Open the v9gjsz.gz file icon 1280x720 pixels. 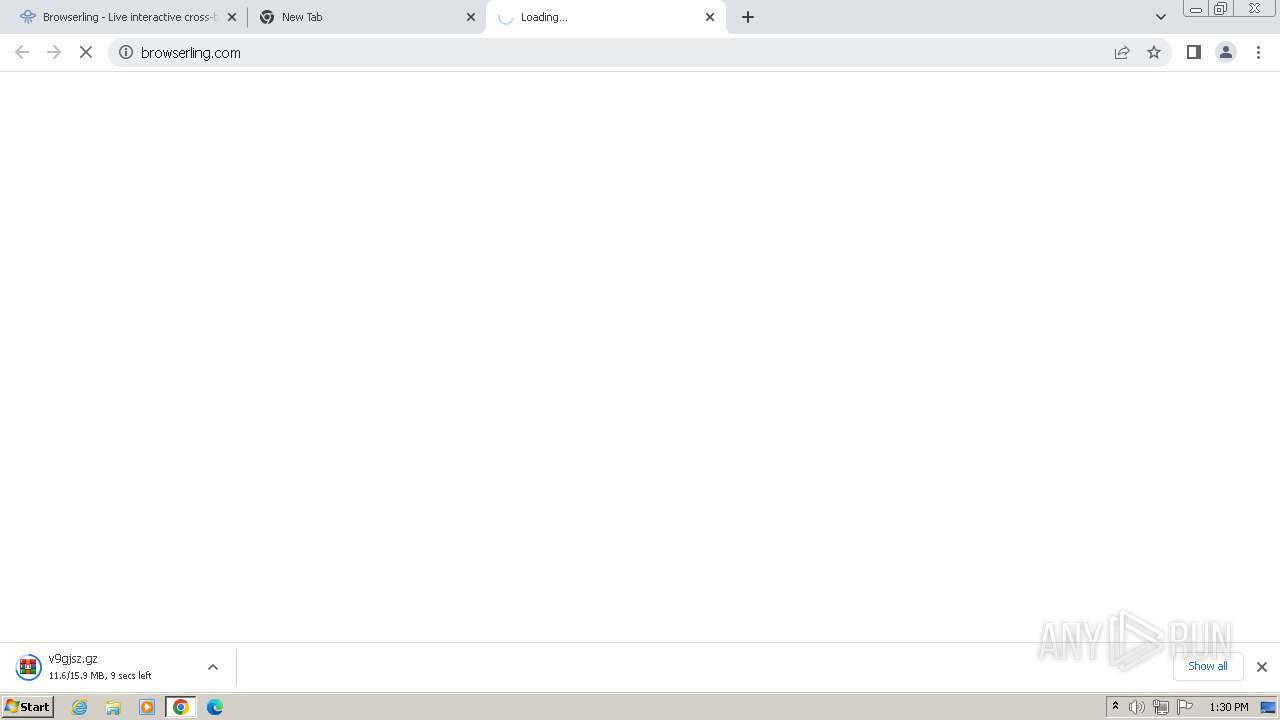29,667
